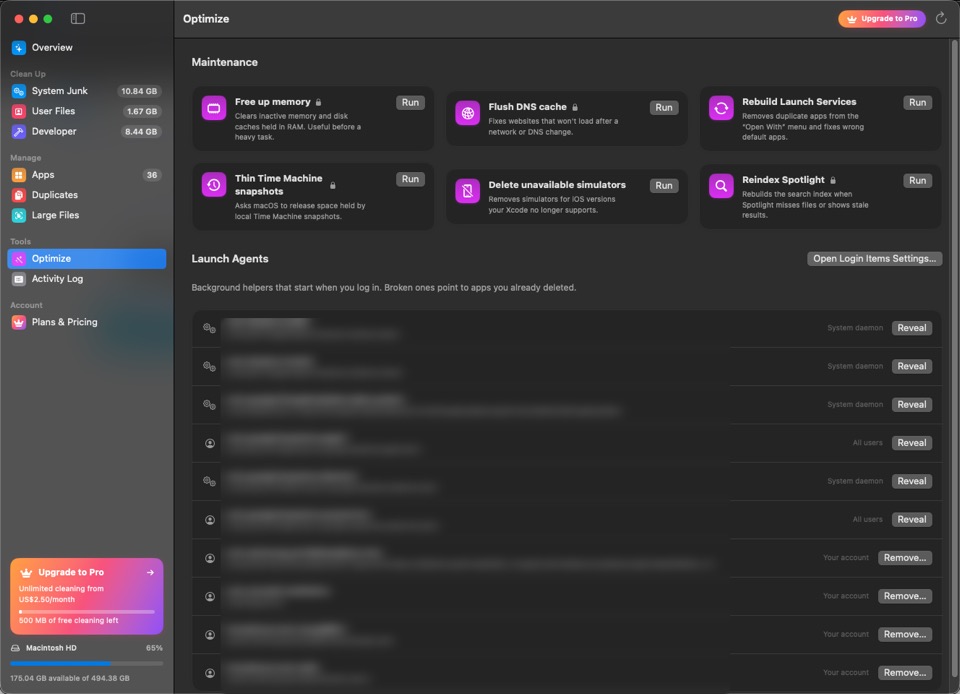Click Remove for the last Your account agent
This screenshot has width=960, height=694.
[905, 673]
